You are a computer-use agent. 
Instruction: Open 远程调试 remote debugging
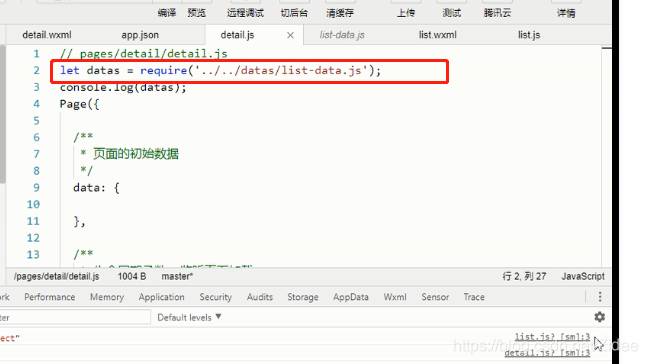tap(245, 13)
